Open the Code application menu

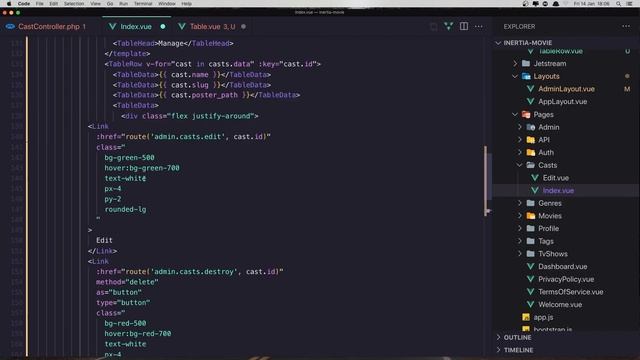pos(24,4)
